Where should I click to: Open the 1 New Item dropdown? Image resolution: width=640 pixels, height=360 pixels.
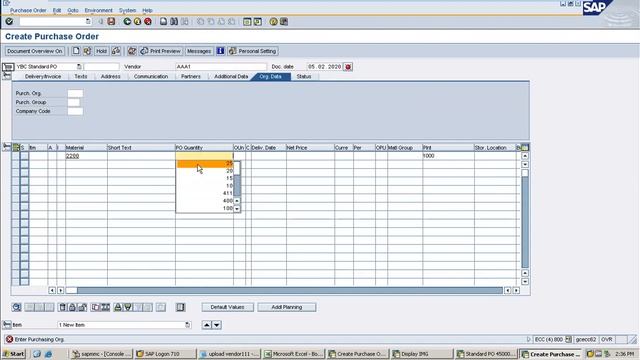click(x=187, y=325)
